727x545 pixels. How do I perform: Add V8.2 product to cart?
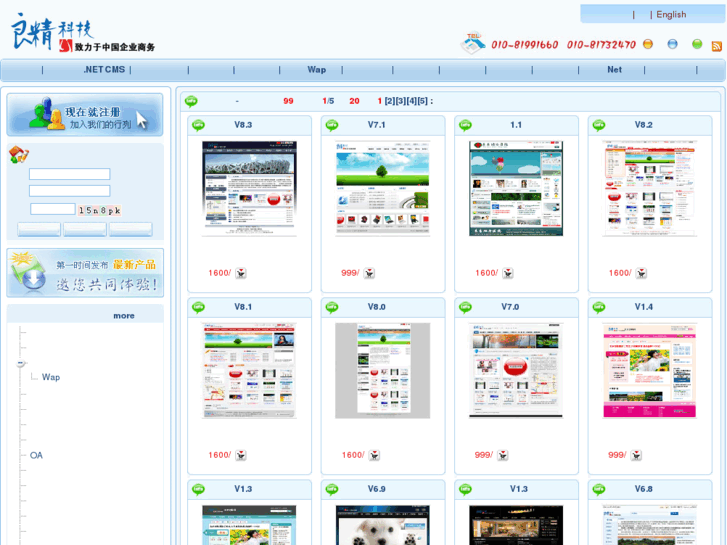click(x=641, y=273)
